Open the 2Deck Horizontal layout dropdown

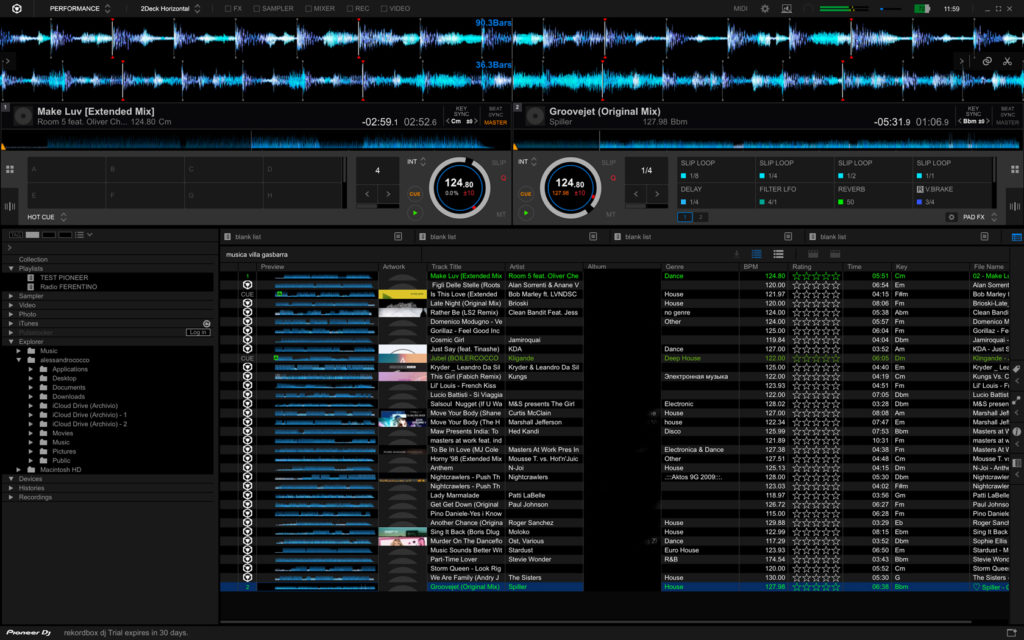[x=170, y=8]
